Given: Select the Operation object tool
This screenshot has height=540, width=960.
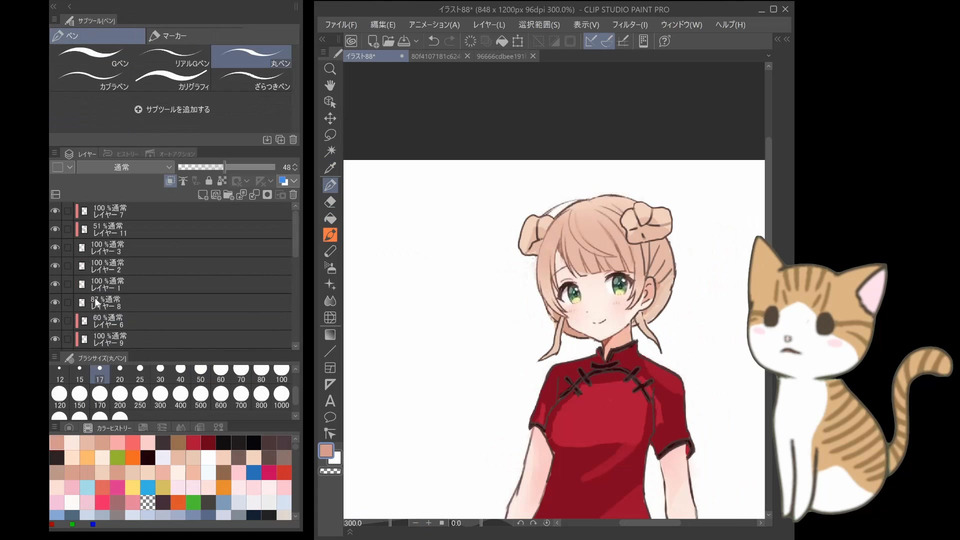Looking at the screenshot, I should 330,102.
